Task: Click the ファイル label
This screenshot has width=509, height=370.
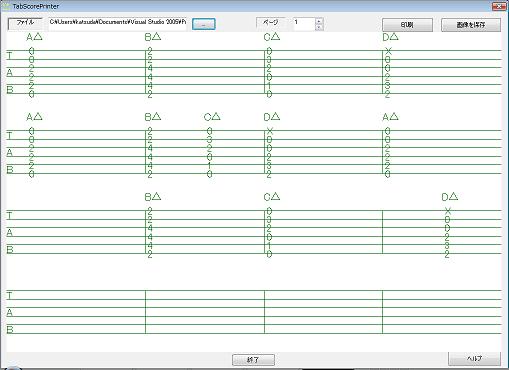Action: (25, 23)
